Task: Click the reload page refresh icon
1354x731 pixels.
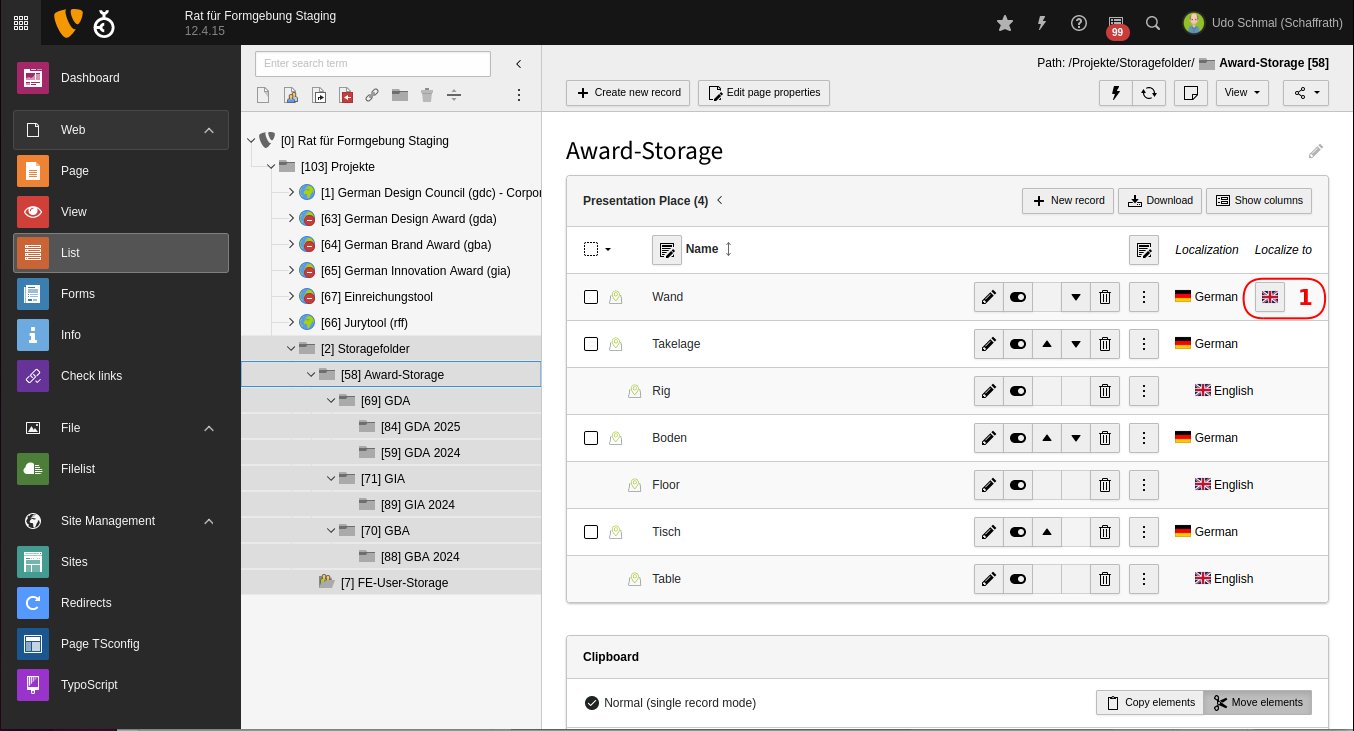Action: pyautogui.click(x=1149, y=93)
